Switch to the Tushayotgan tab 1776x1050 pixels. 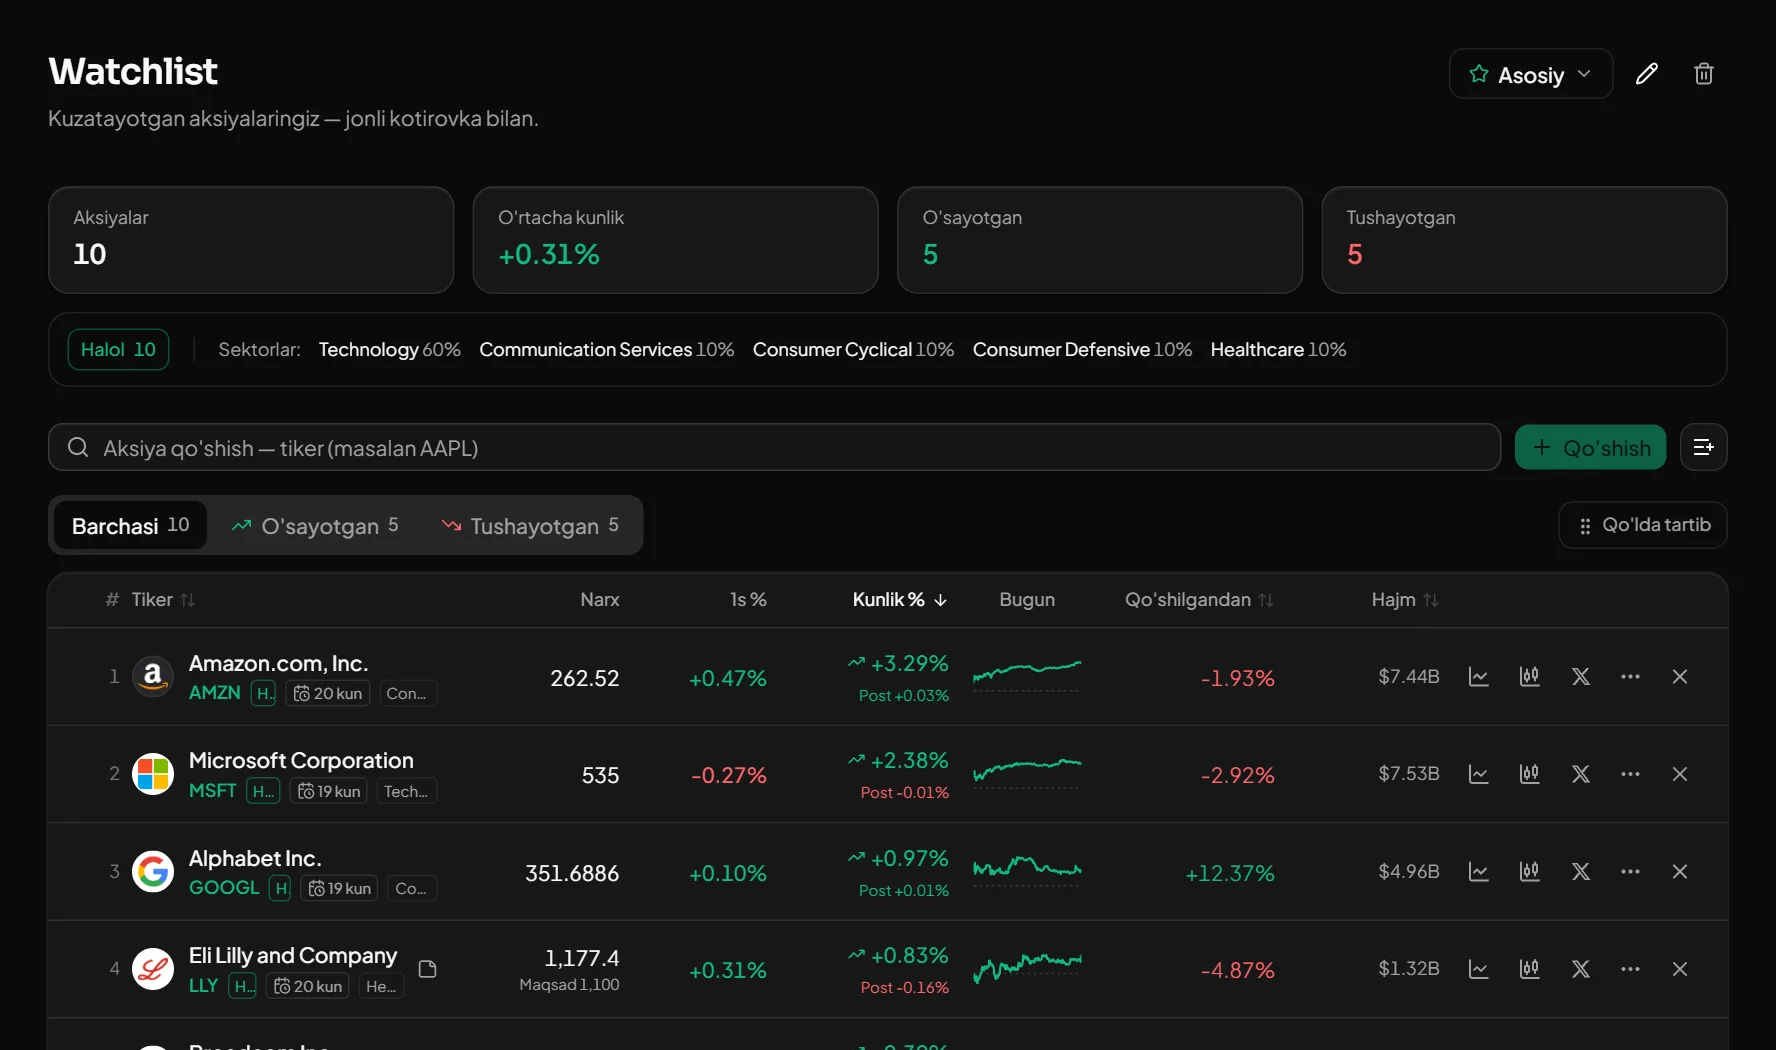pos(530,525)
